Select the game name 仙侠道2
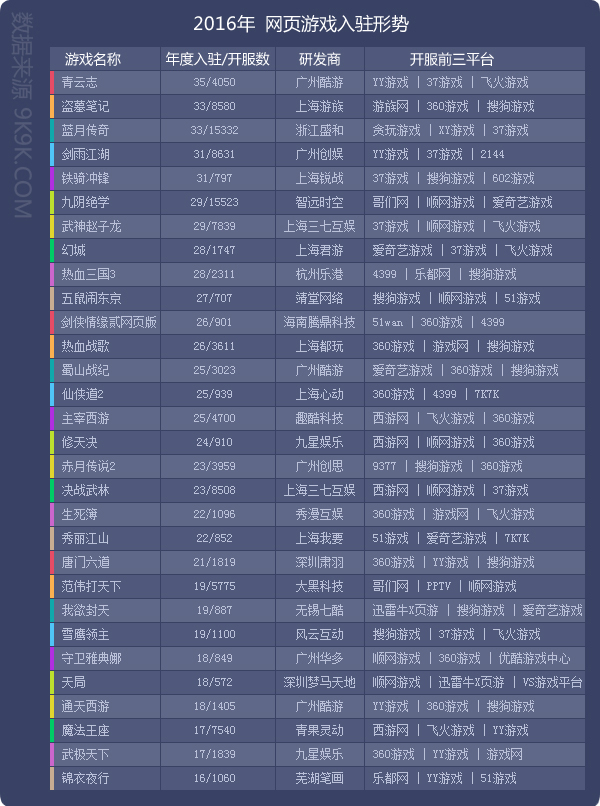Screen dimensions: 600x806 (82, 394)
